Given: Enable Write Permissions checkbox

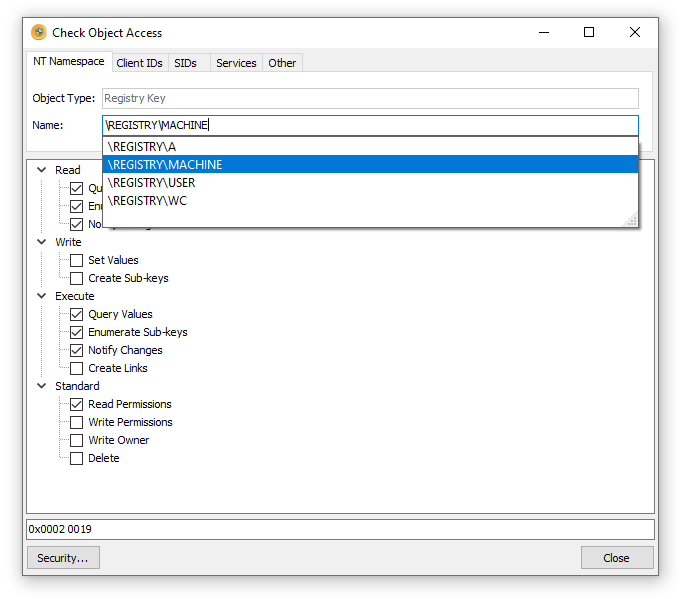Looking at the screenshot, I should point(77,422).
